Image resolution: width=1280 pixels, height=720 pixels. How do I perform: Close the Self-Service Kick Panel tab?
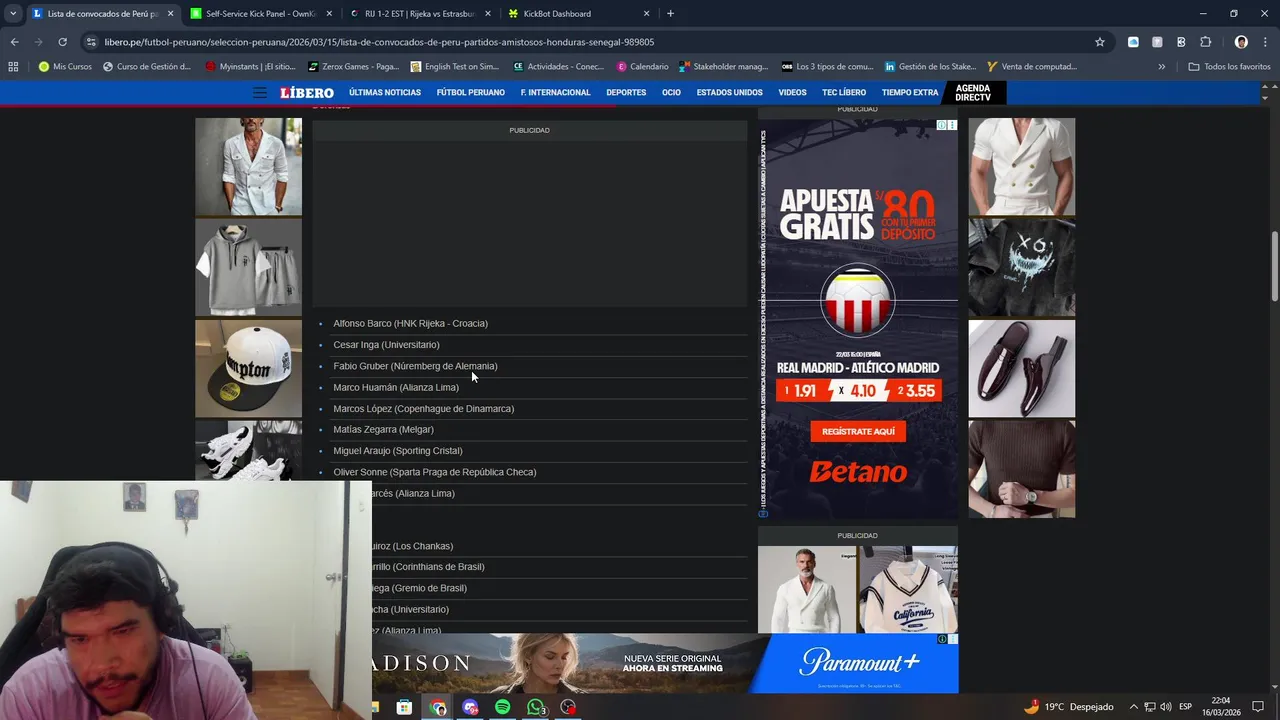click(x=329, y=14)
